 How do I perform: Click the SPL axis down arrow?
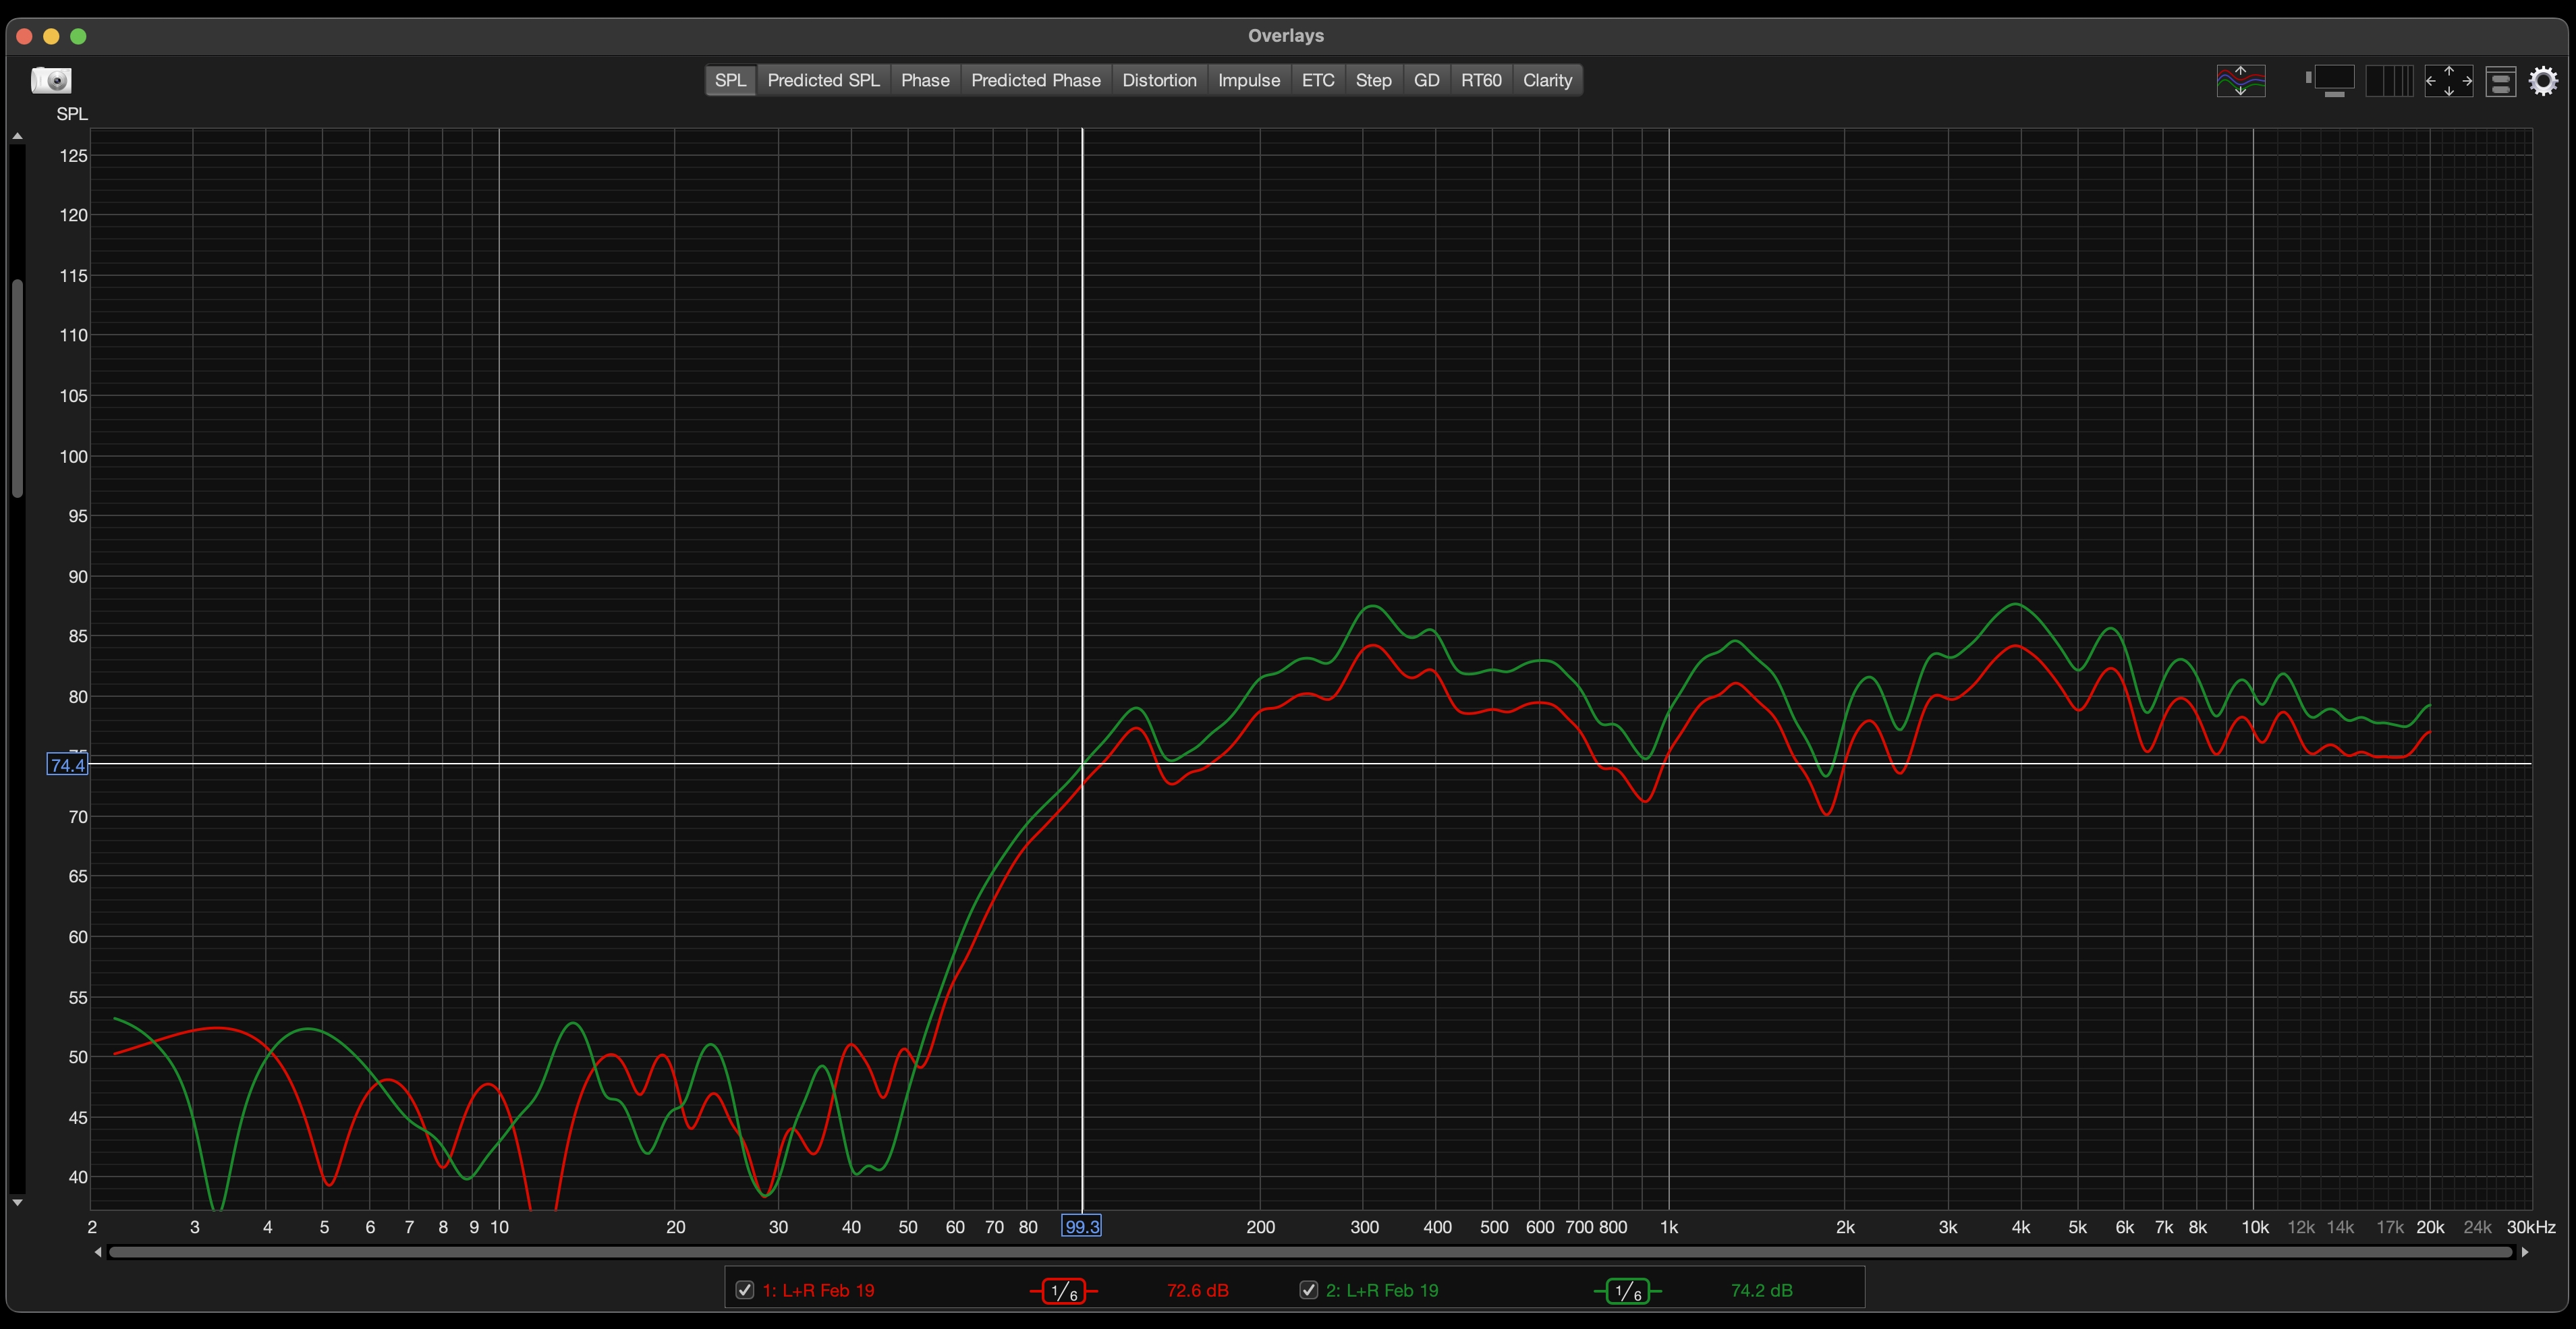click(17, 1202)
